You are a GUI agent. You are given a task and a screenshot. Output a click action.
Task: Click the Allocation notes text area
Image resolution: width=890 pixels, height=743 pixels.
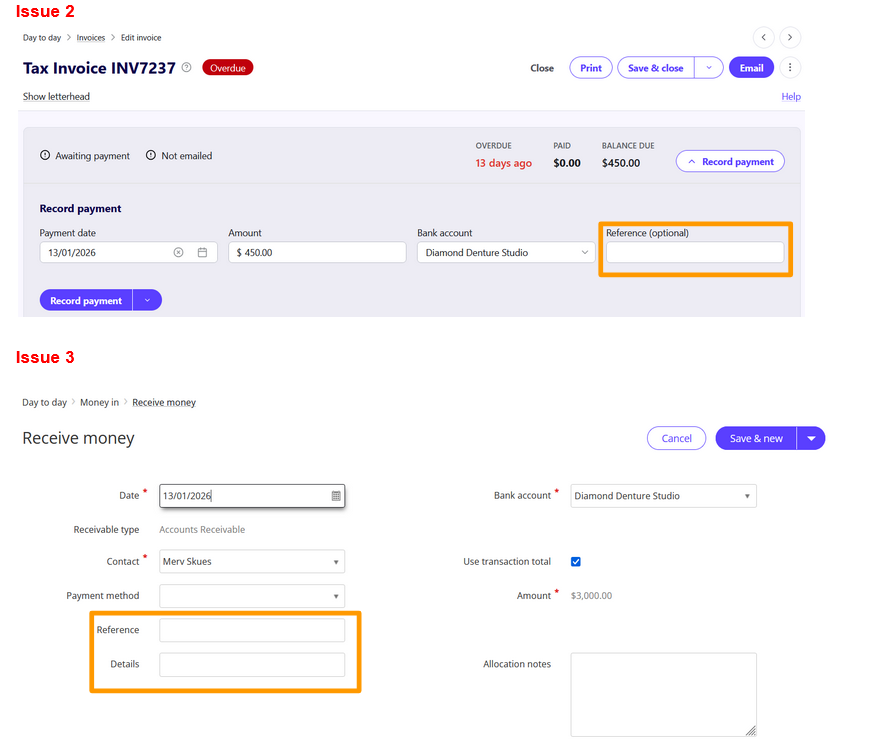tap(664, 695)
